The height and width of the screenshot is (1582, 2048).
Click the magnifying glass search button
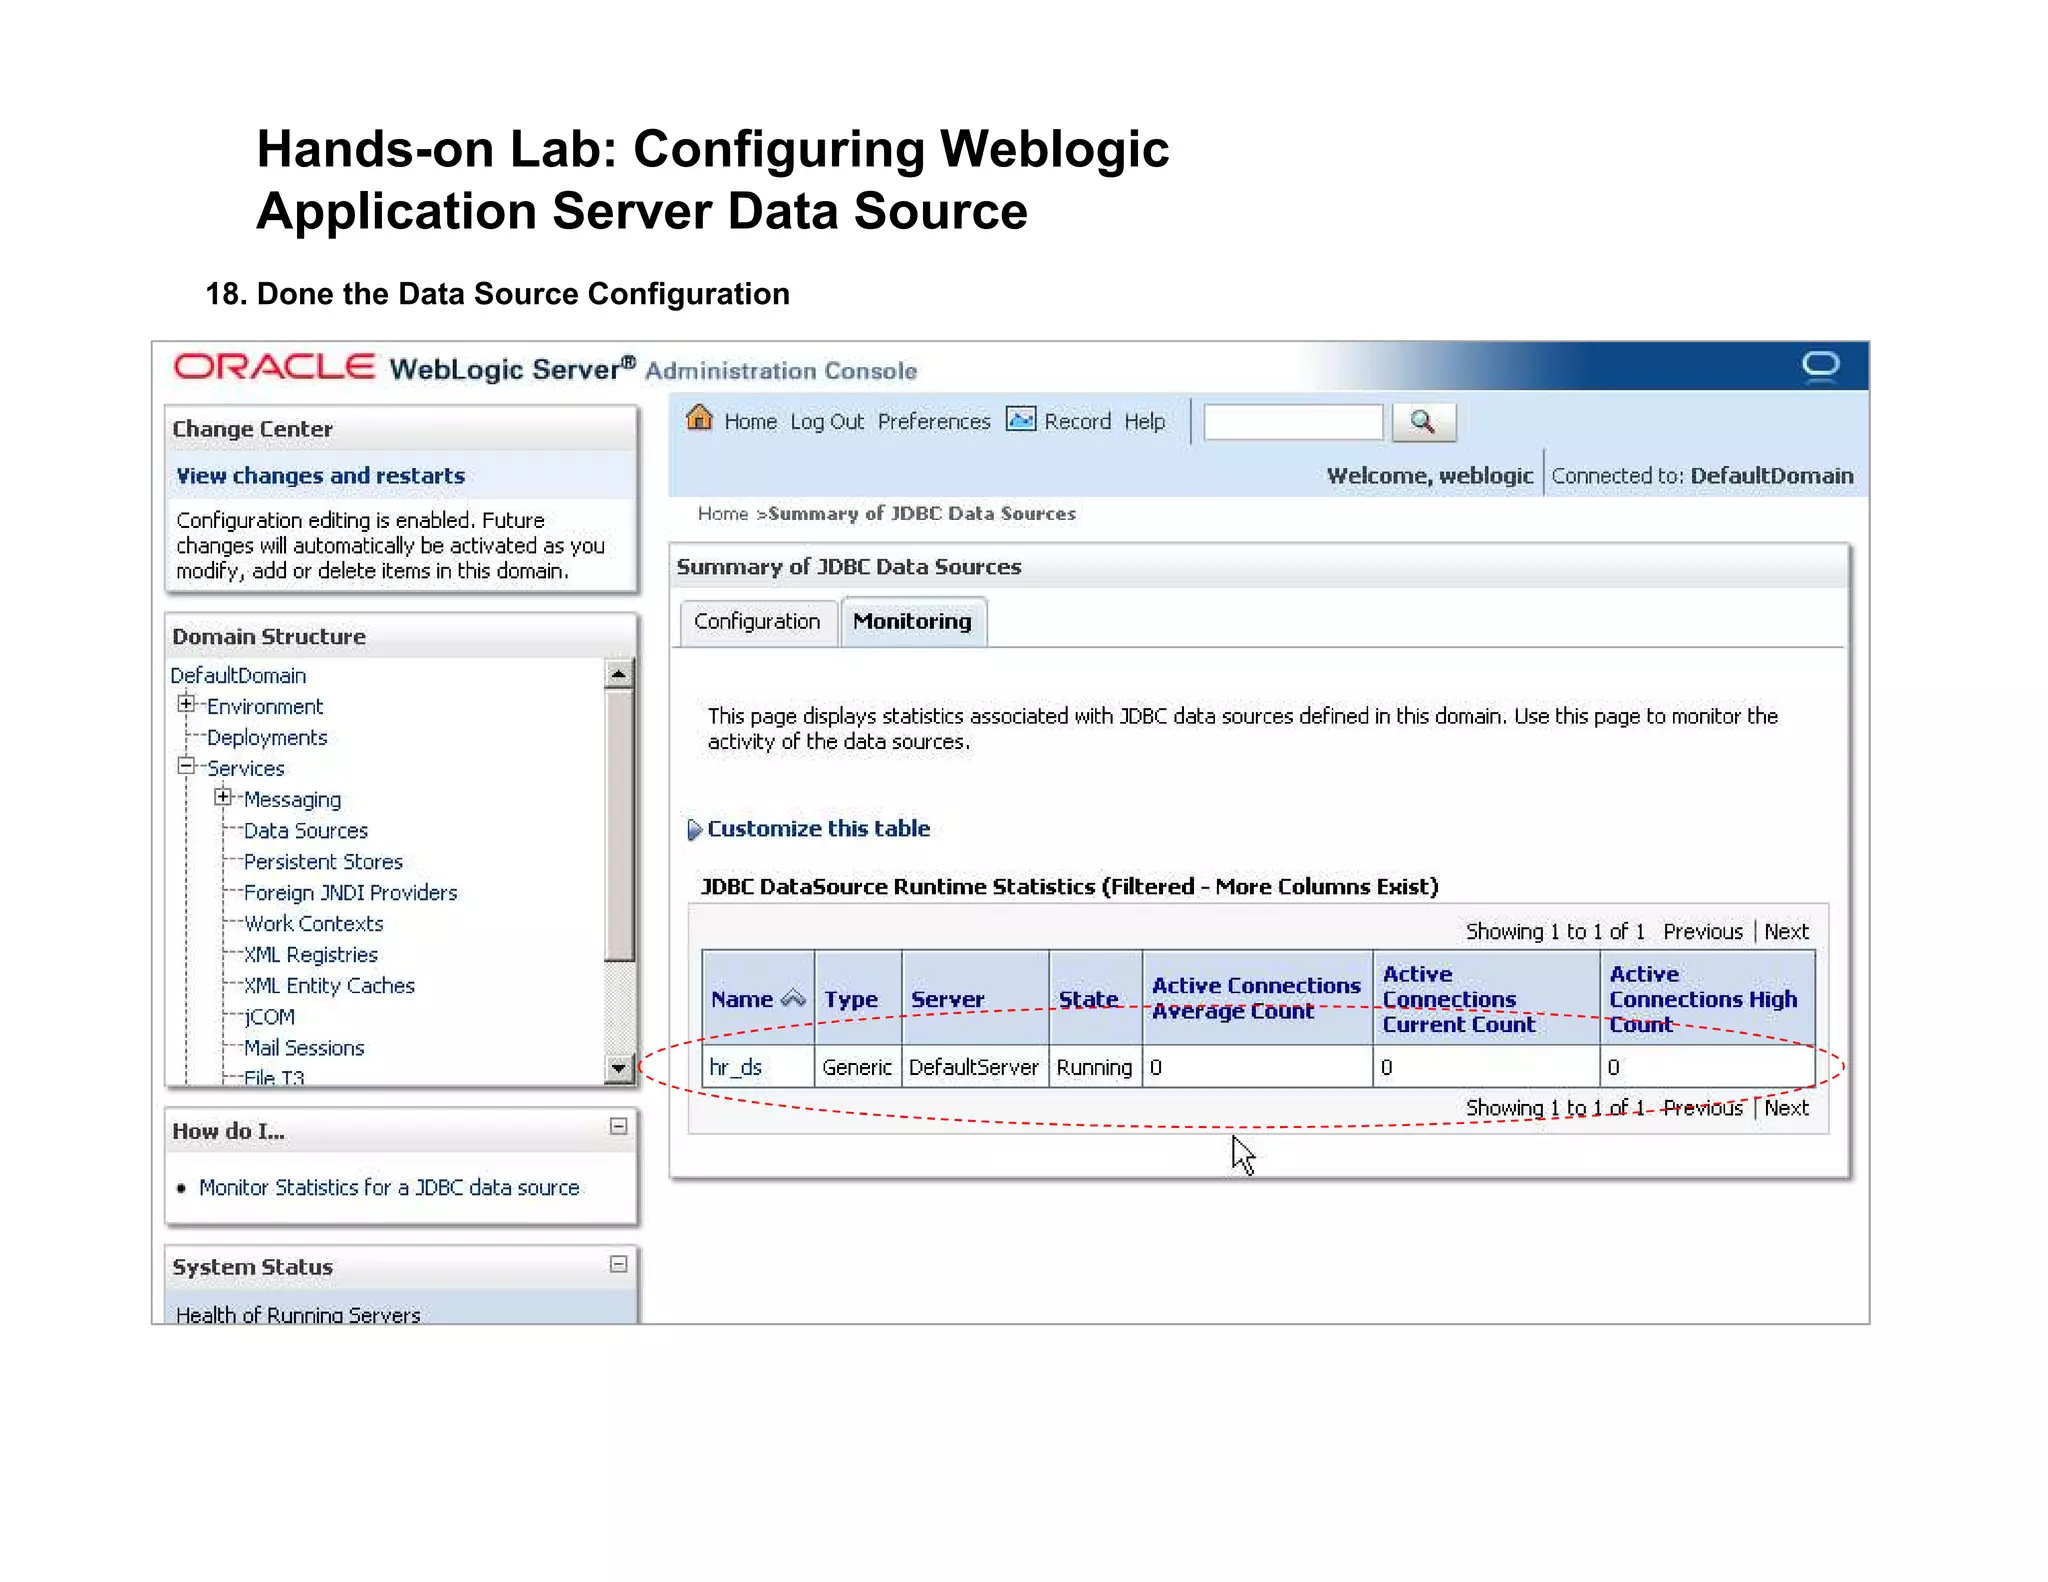1422,422
